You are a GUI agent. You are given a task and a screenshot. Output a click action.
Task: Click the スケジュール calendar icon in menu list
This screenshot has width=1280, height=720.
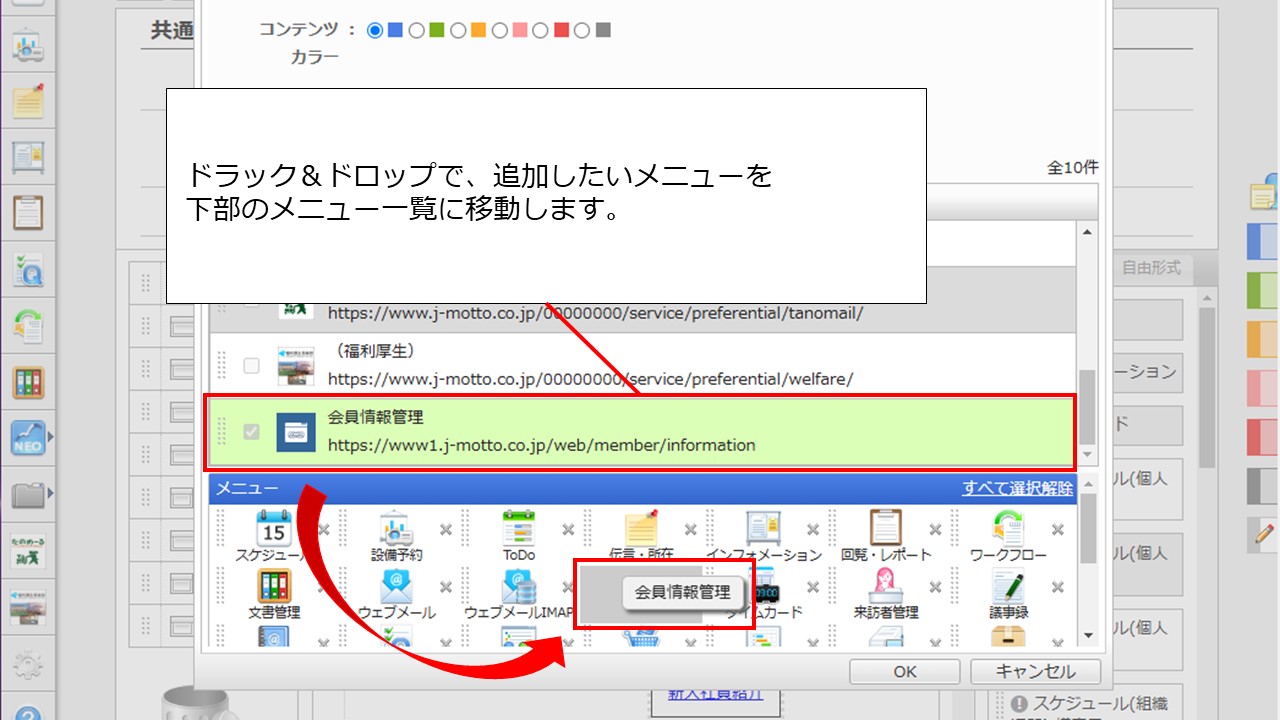[273, 527]
